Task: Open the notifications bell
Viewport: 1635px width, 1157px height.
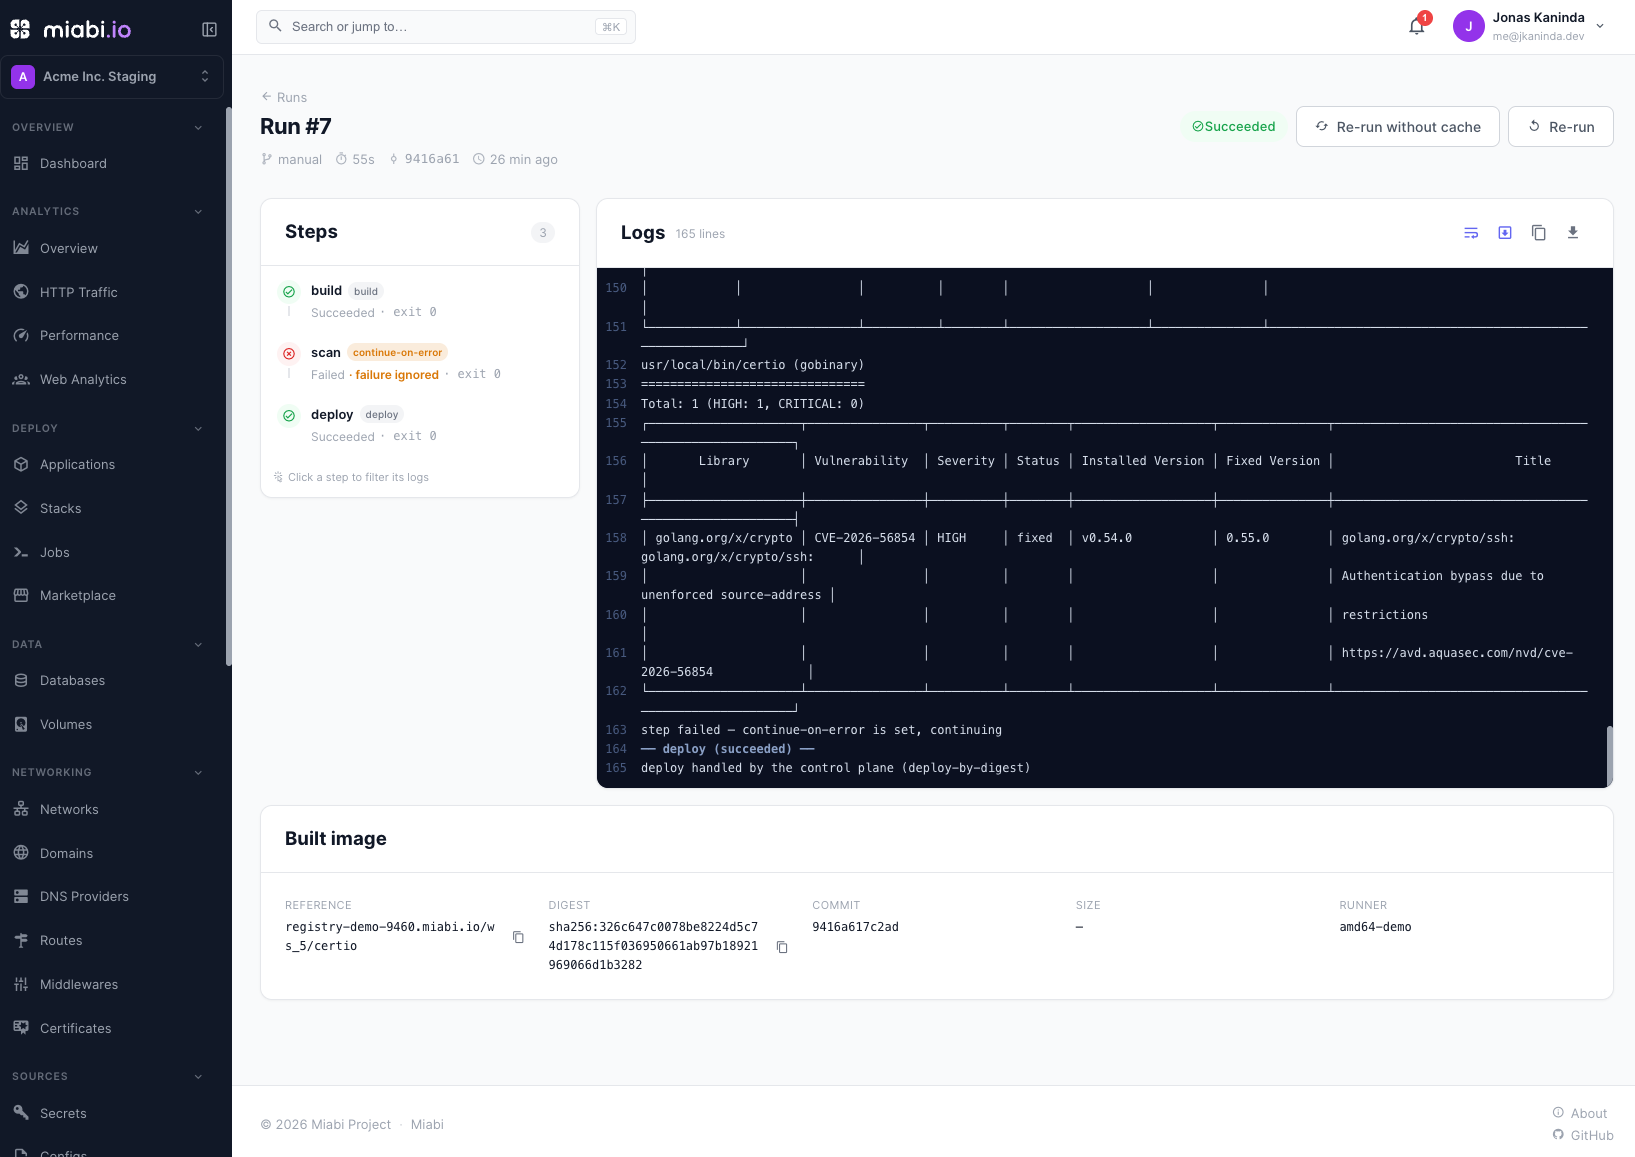Action: click(x=1417, y=27)
